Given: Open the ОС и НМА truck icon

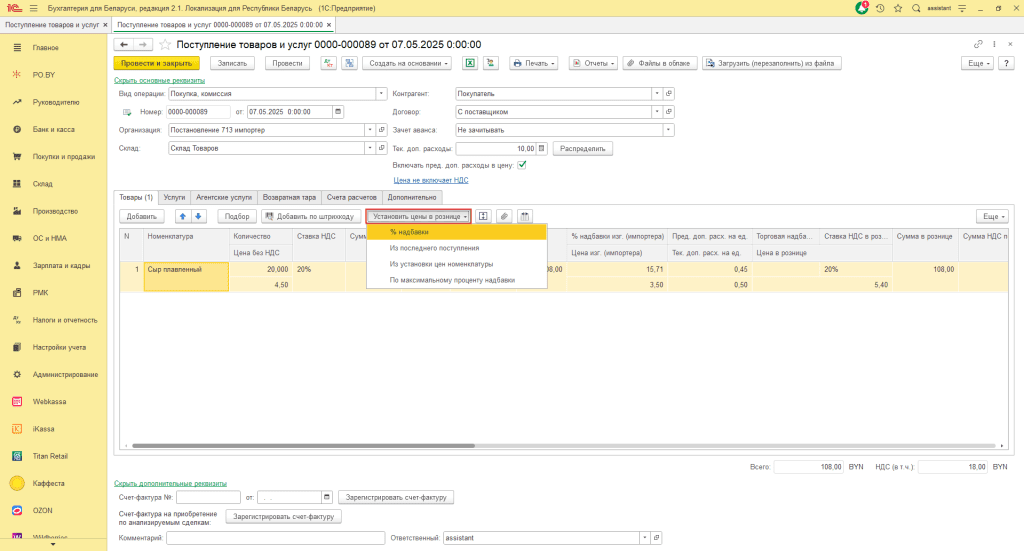Looking at the screenshot, I should [x=17, y=238].
